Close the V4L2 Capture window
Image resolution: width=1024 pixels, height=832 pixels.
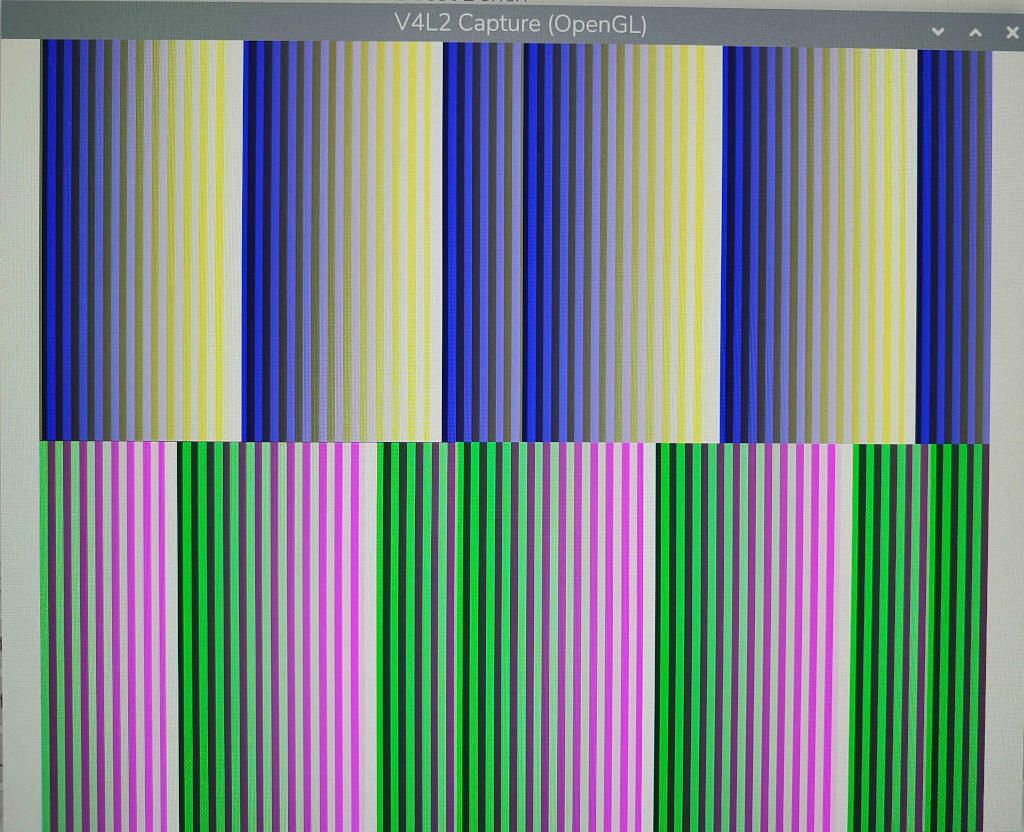(x=1012, y=32)
